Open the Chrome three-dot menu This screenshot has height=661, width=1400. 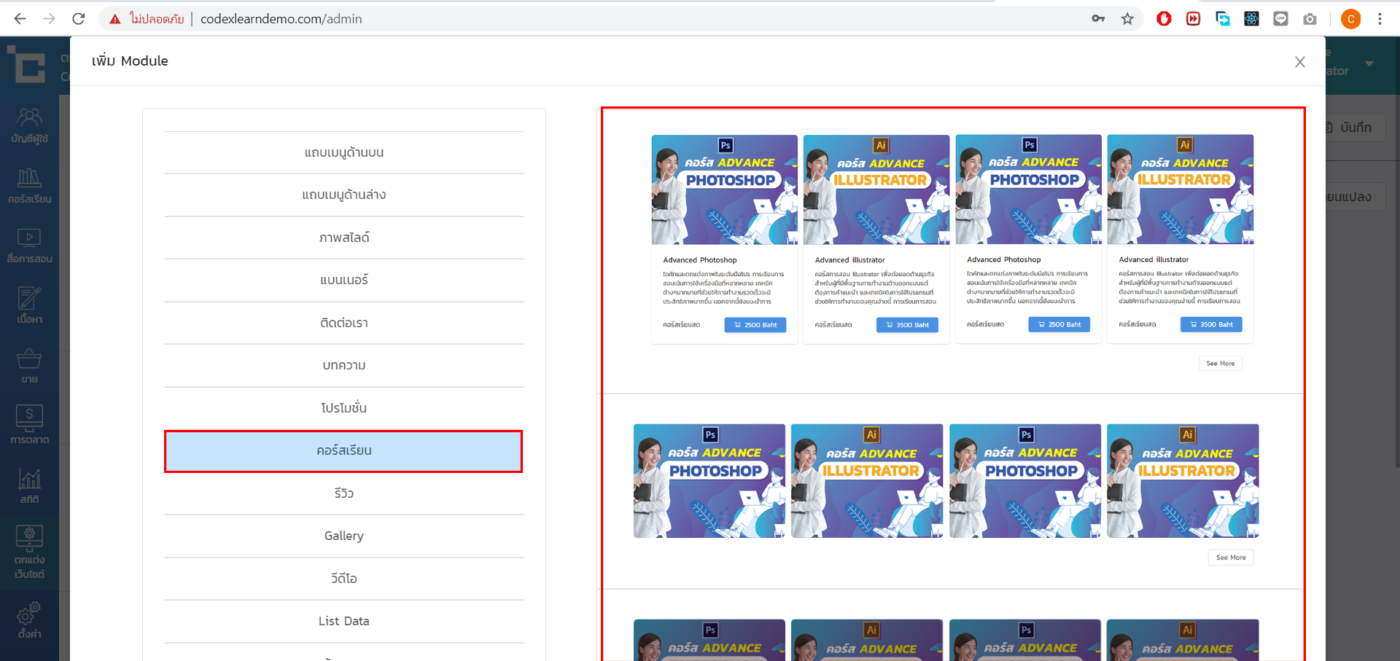(1380, 19)
